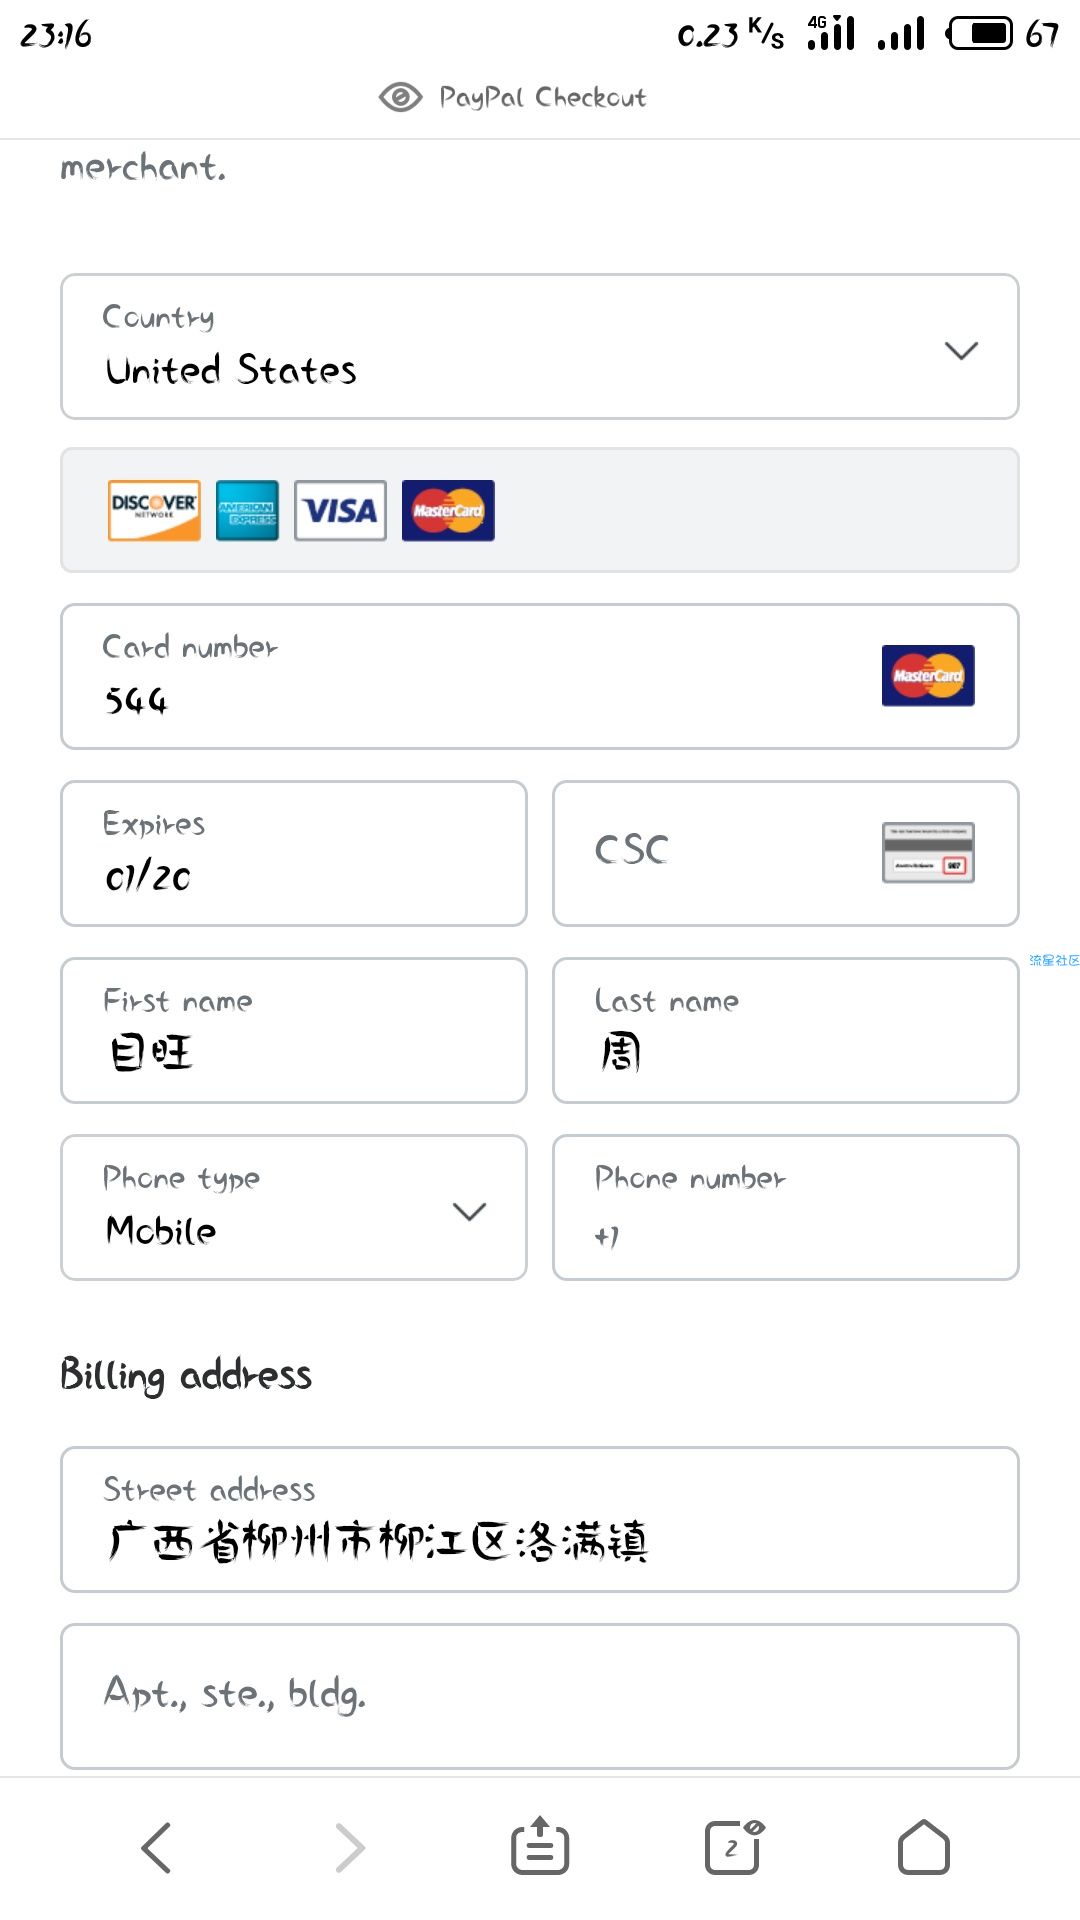Navigate back with the left arrow
The image size is (1080, 1920).
point(157,1847)
